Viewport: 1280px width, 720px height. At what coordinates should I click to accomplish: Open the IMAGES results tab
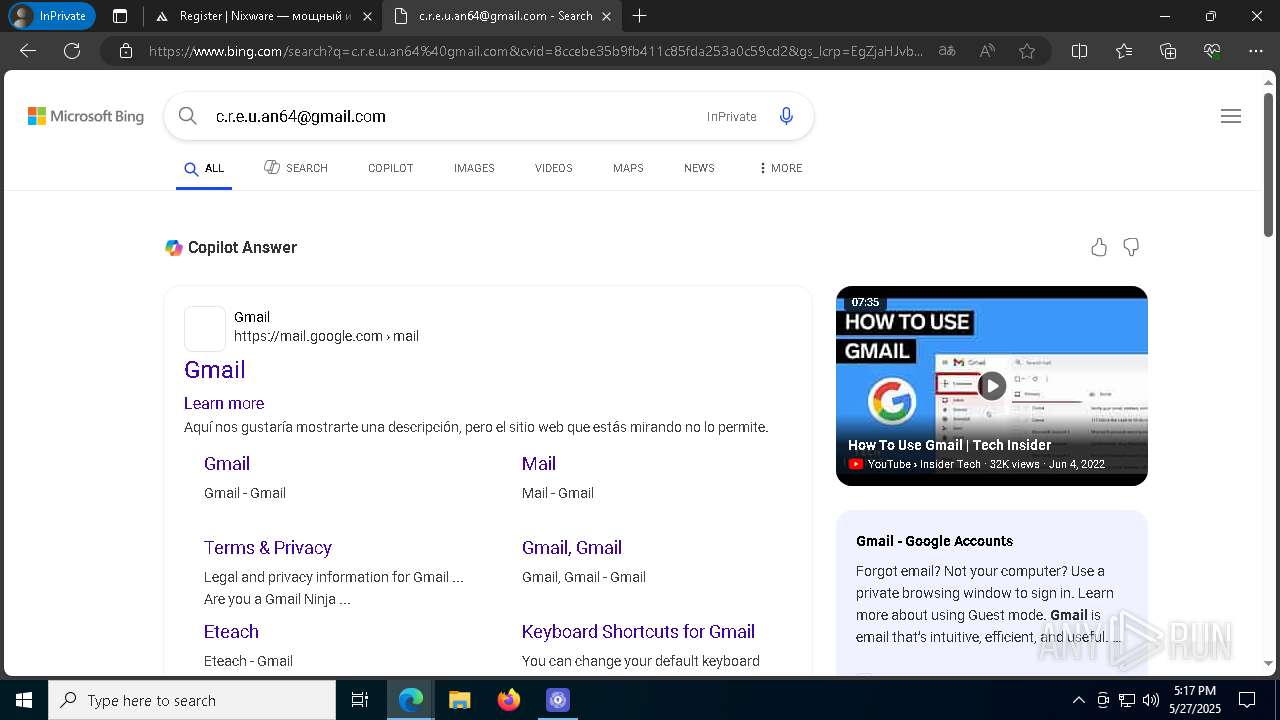click(x=474, y=168)
